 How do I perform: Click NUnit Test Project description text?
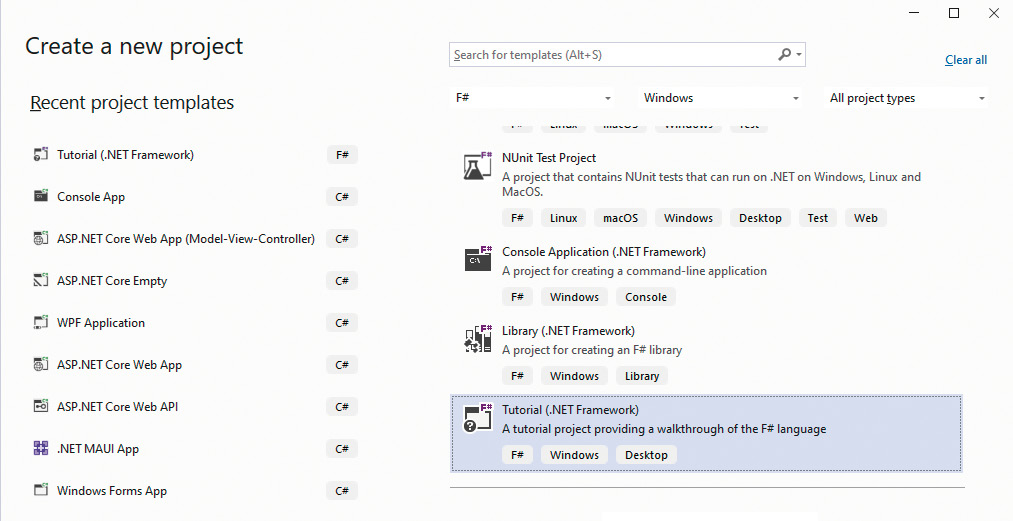tap(711, 184)
